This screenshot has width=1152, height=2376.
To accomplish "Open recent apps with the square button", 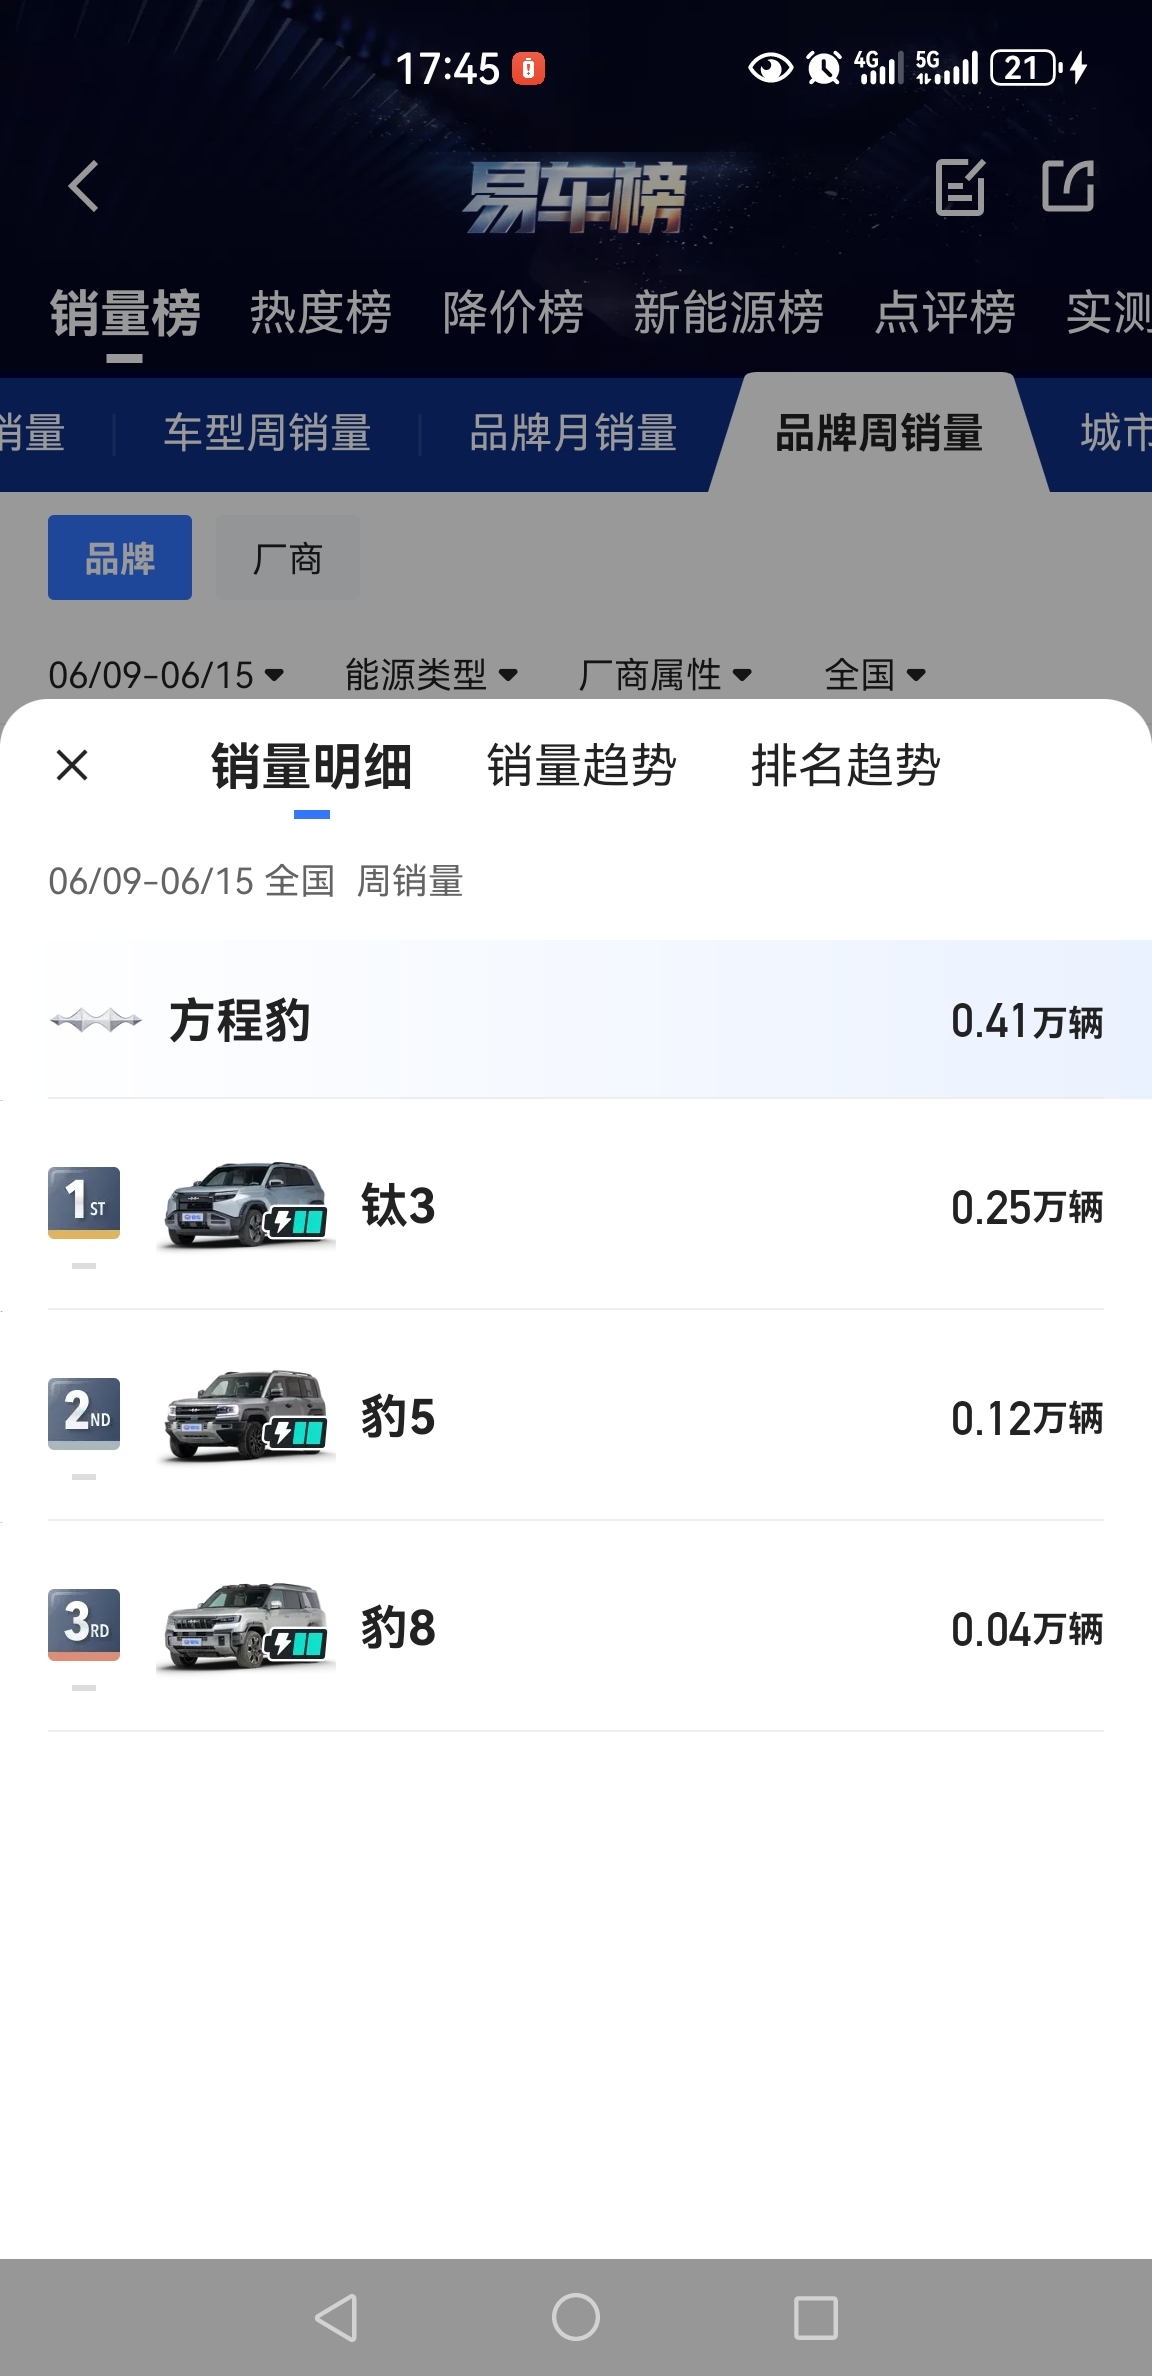I will tap(816, 2317).
